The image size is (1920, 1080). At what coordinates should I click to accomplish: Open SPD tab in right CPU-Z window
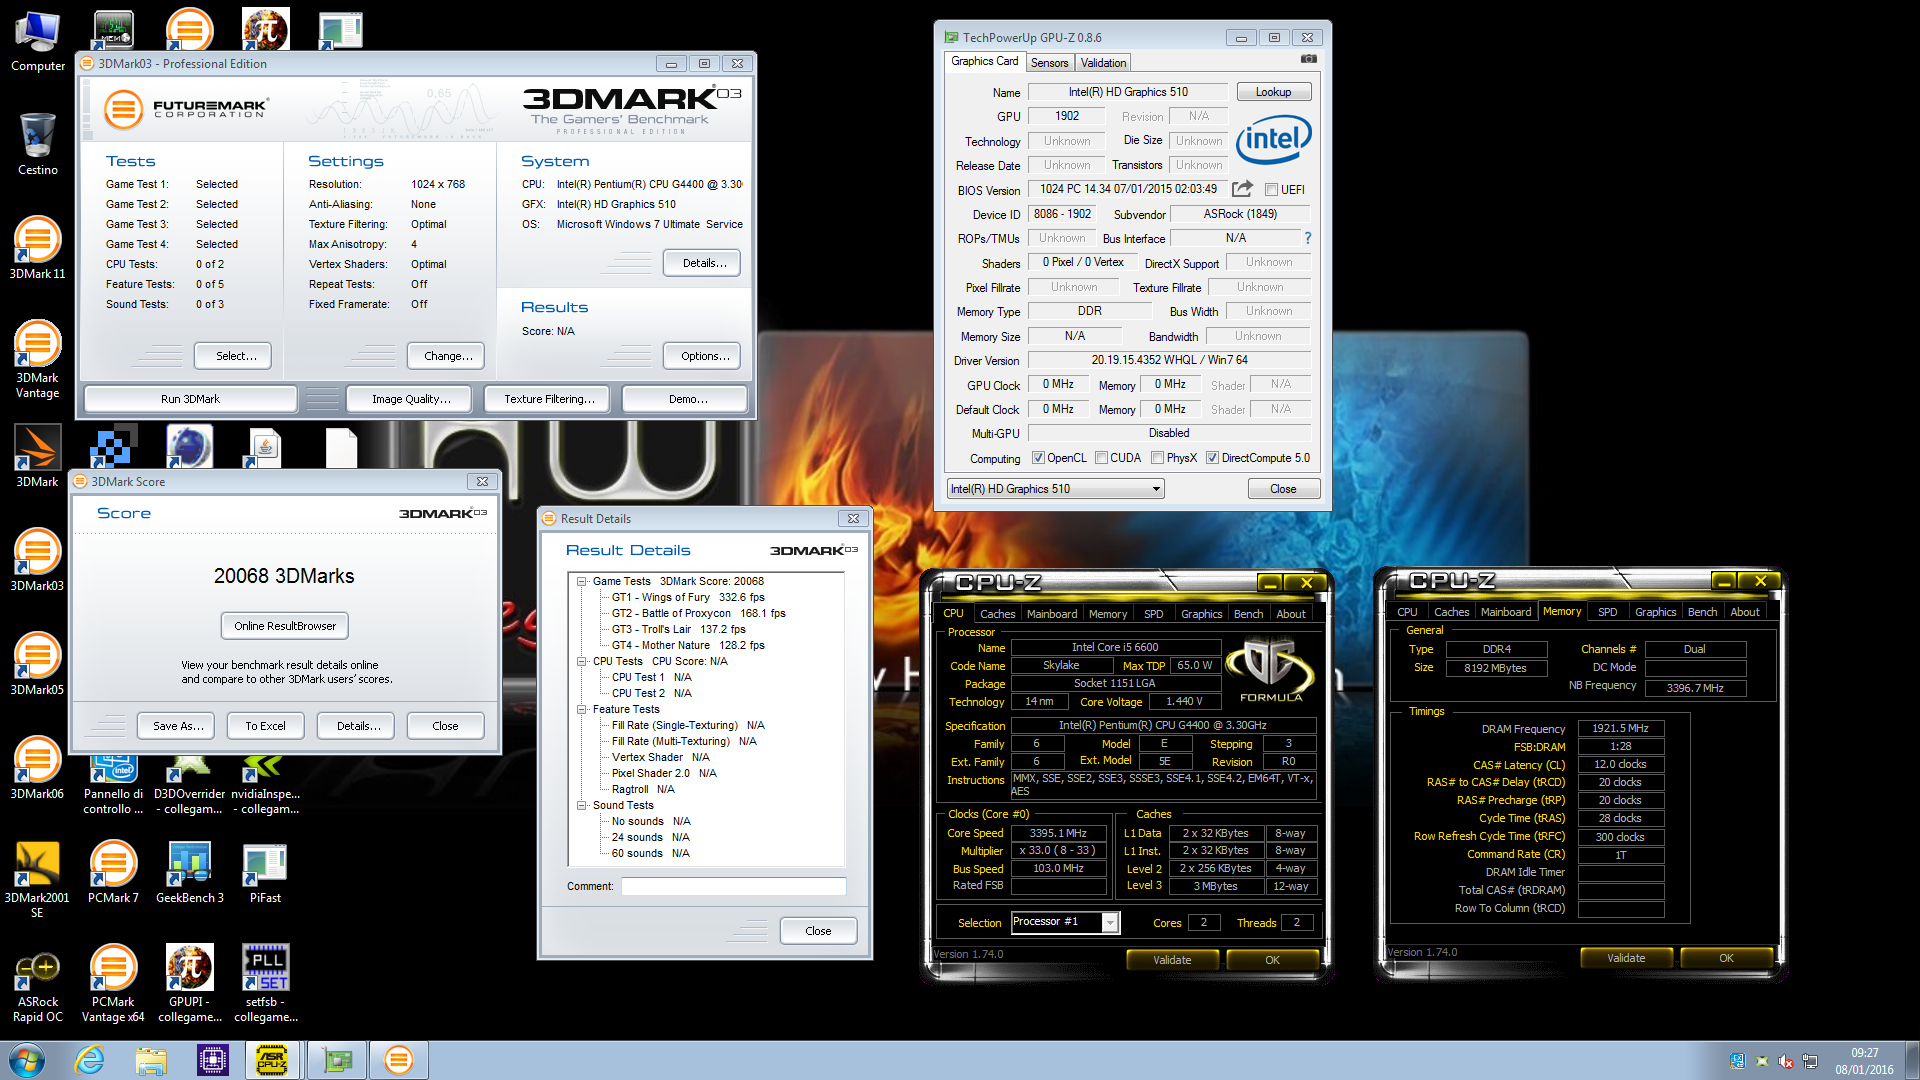click(x=1607, y=612)
